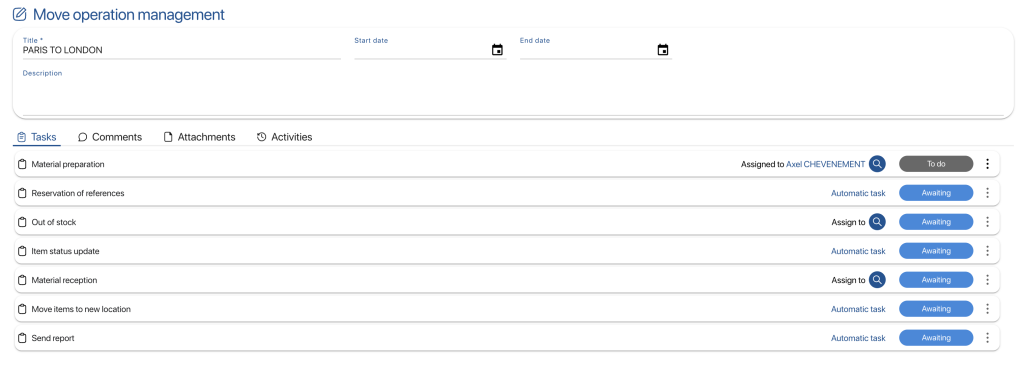
Task: Open the Start date calendar picker
Action: coord(497,50)
